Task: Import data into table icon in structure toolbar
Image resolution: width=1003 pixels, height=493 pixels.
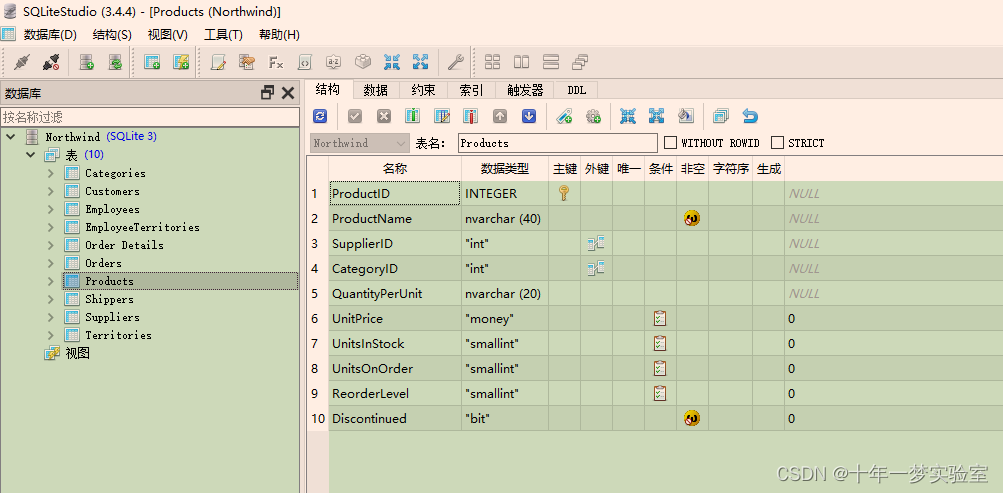Action: 628,116
